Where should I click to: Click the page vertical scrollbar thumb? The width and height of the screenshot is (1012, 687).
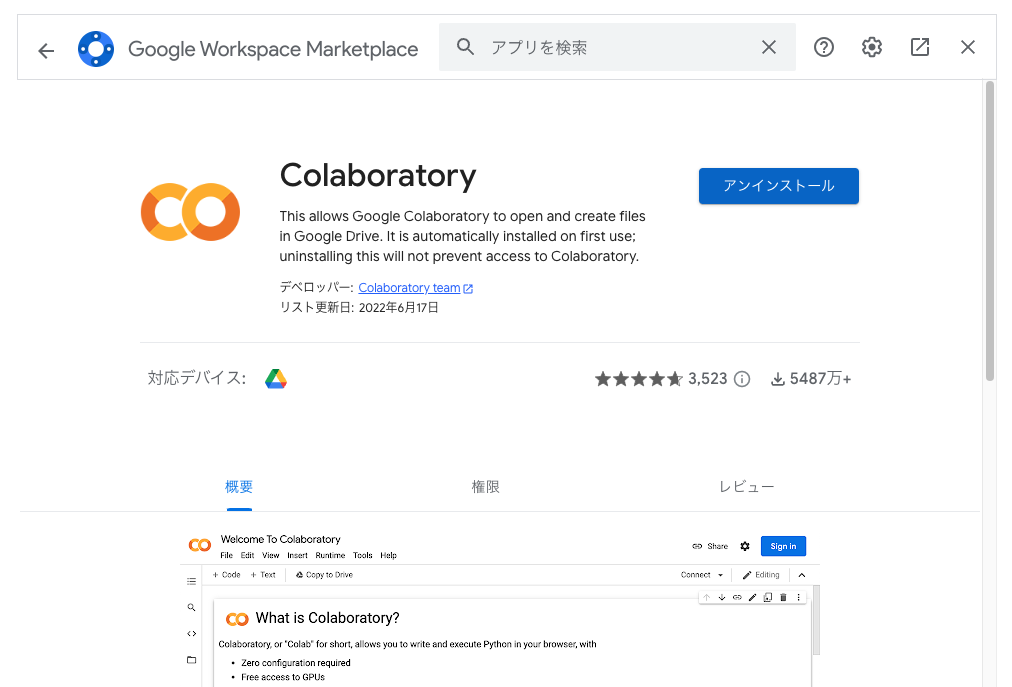click(x=990, y=231)
